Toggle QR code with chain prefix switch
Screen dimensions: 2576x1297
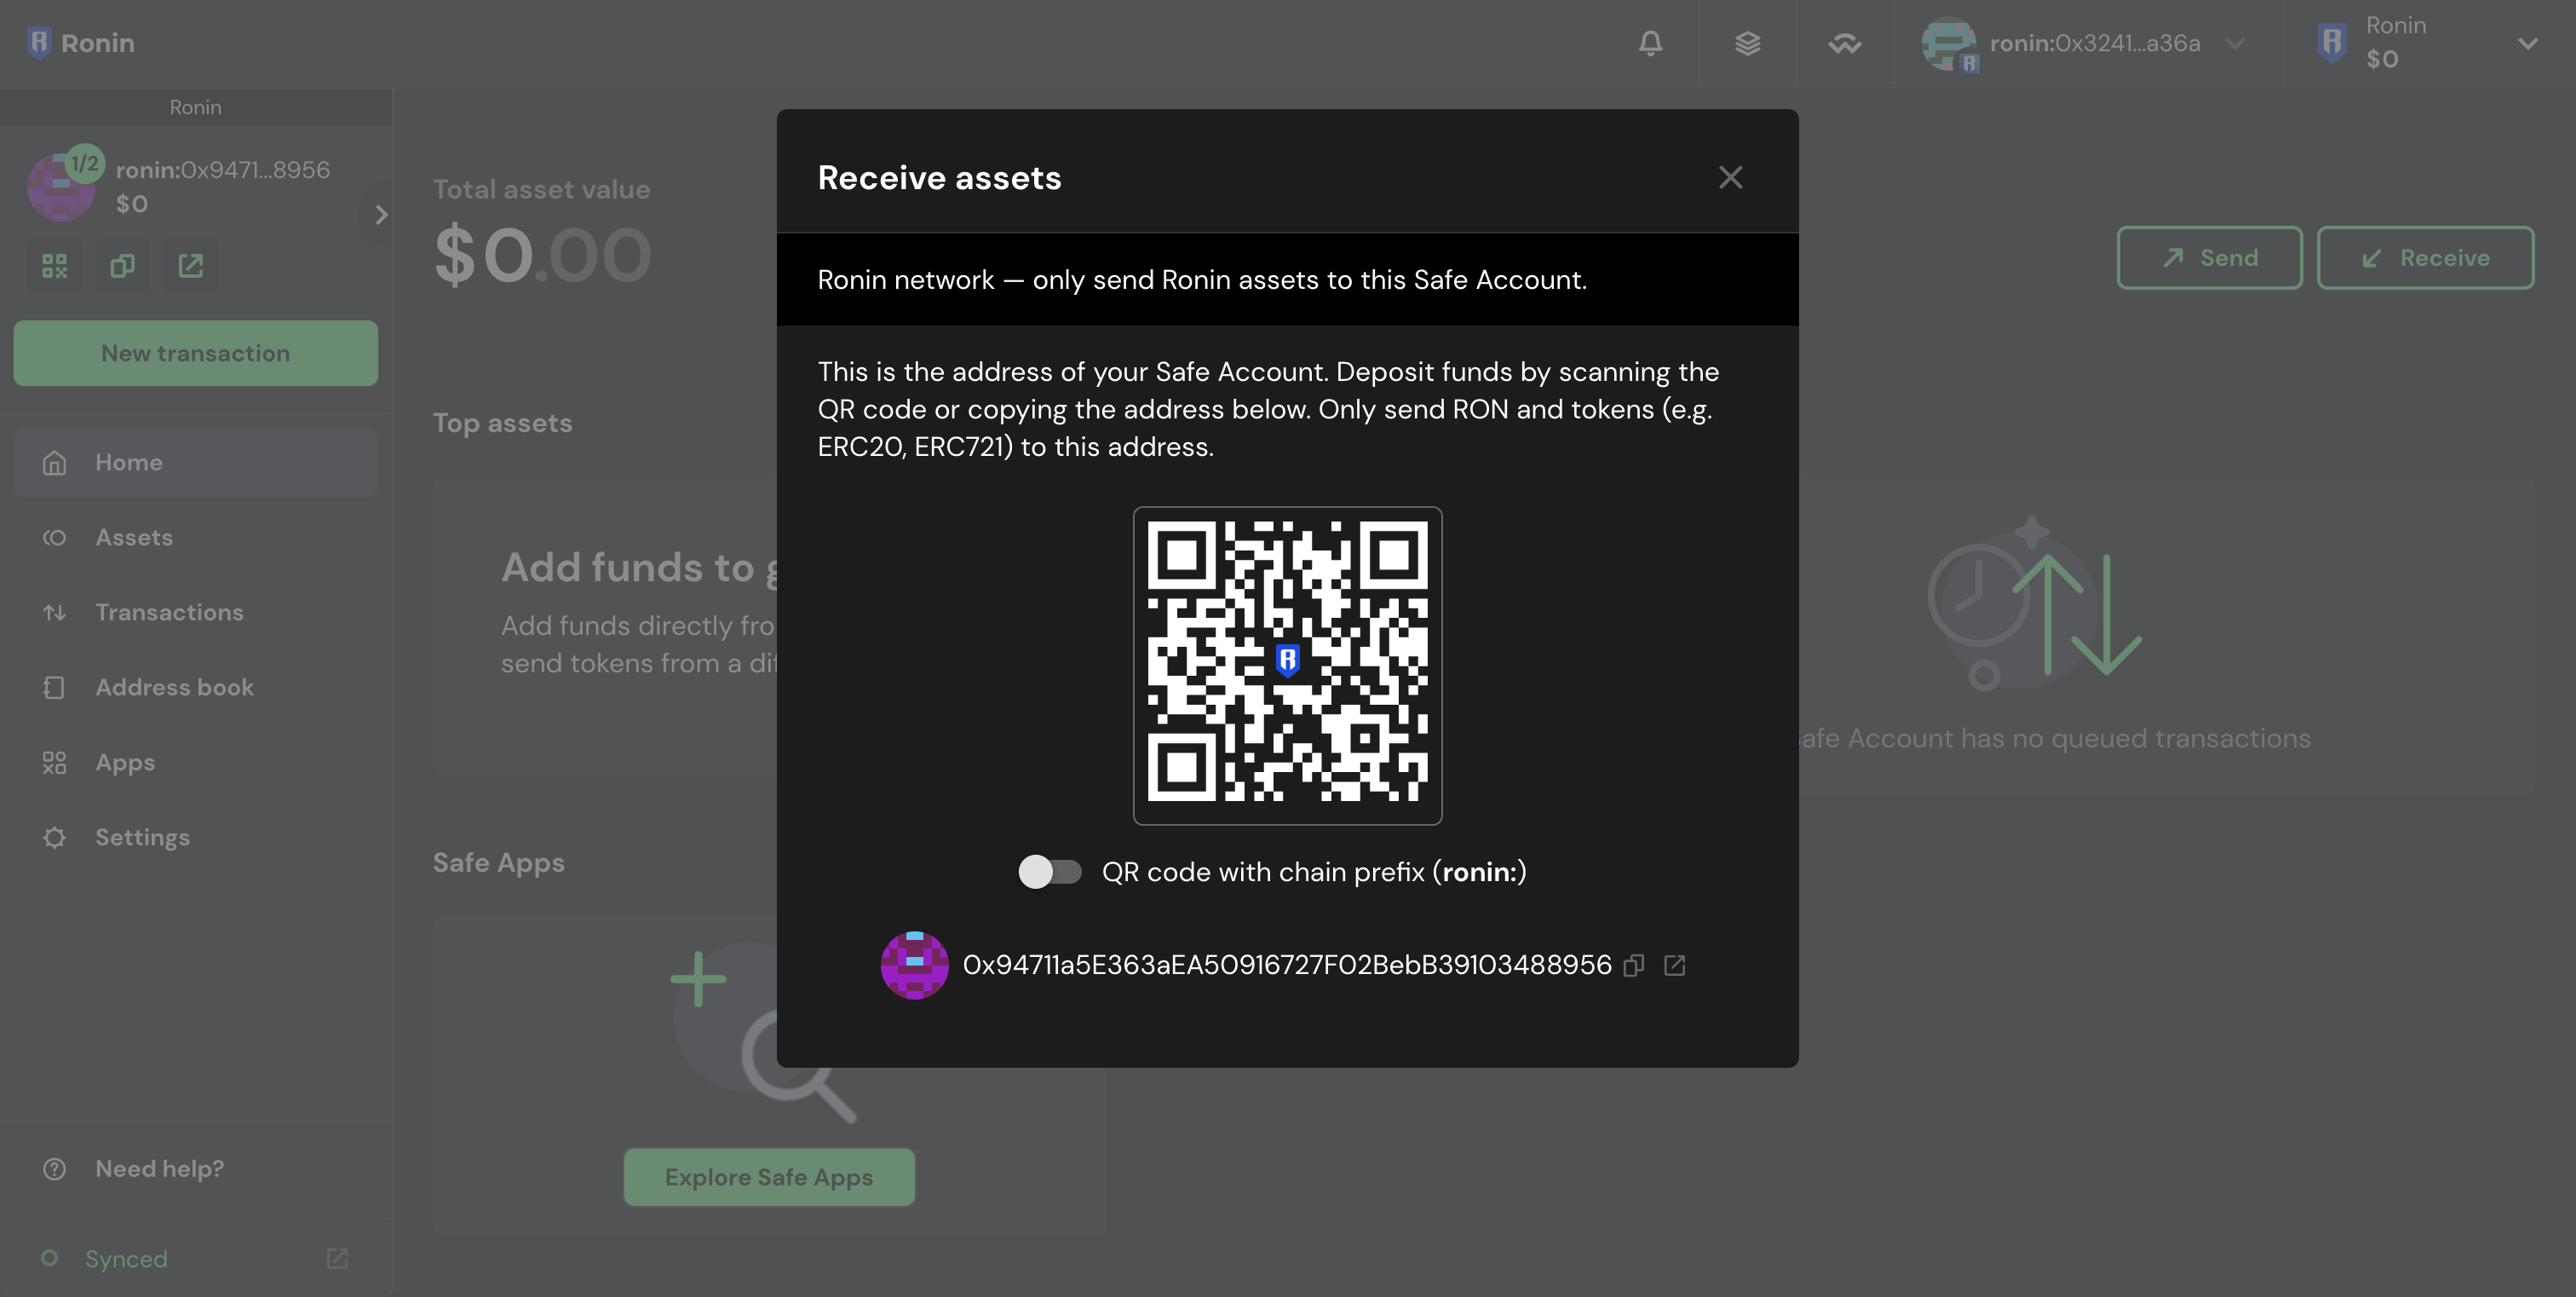click(x=1049, y=871)
